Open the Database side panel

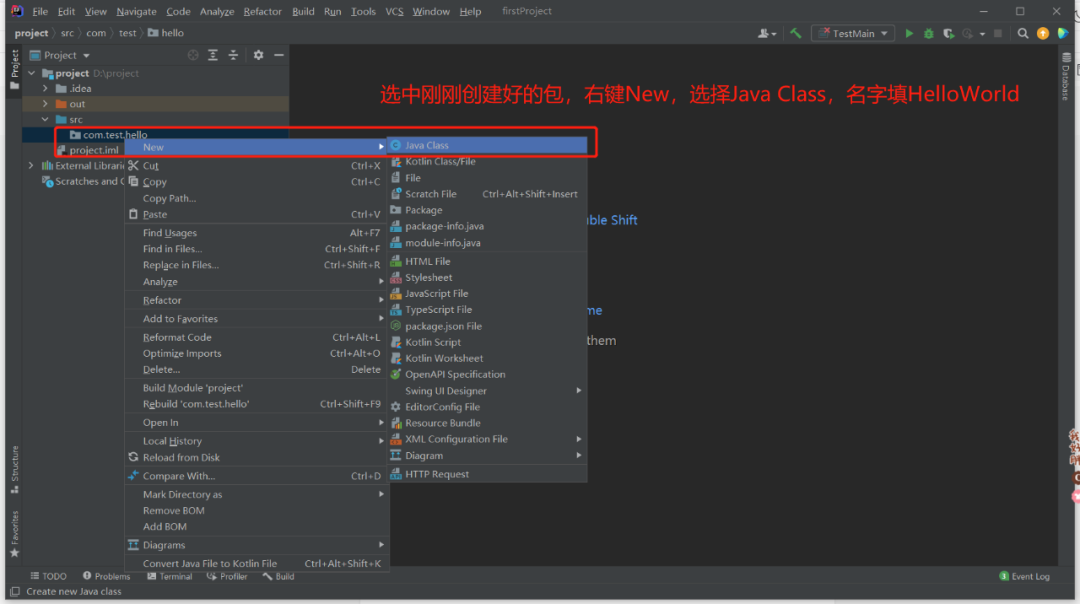[1066, 76]
